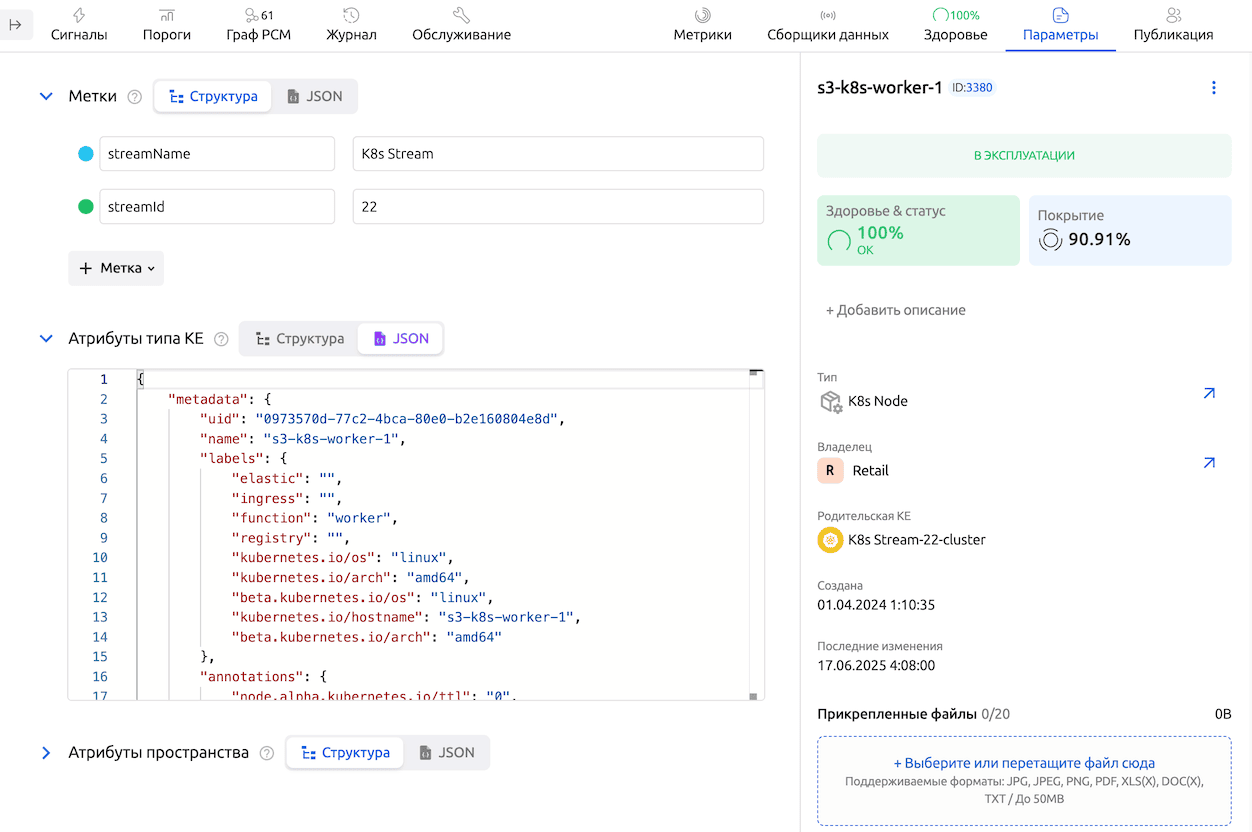Click the blue streamName color swatch
This screenshot has height=832, width=1252.
click(x=86, y=154)
